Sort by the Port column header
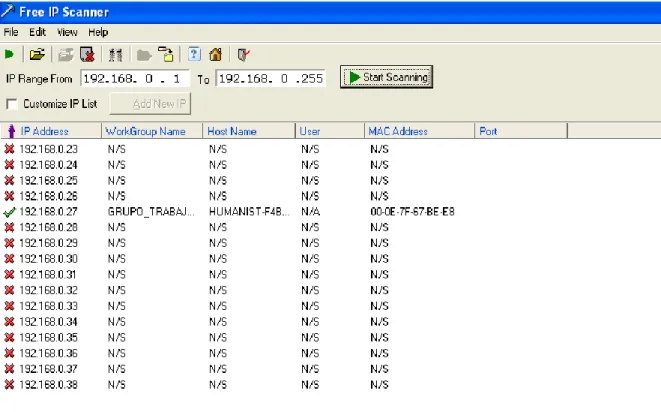The height and width of the screenshot is (412, 661). [x=521, y=131]
